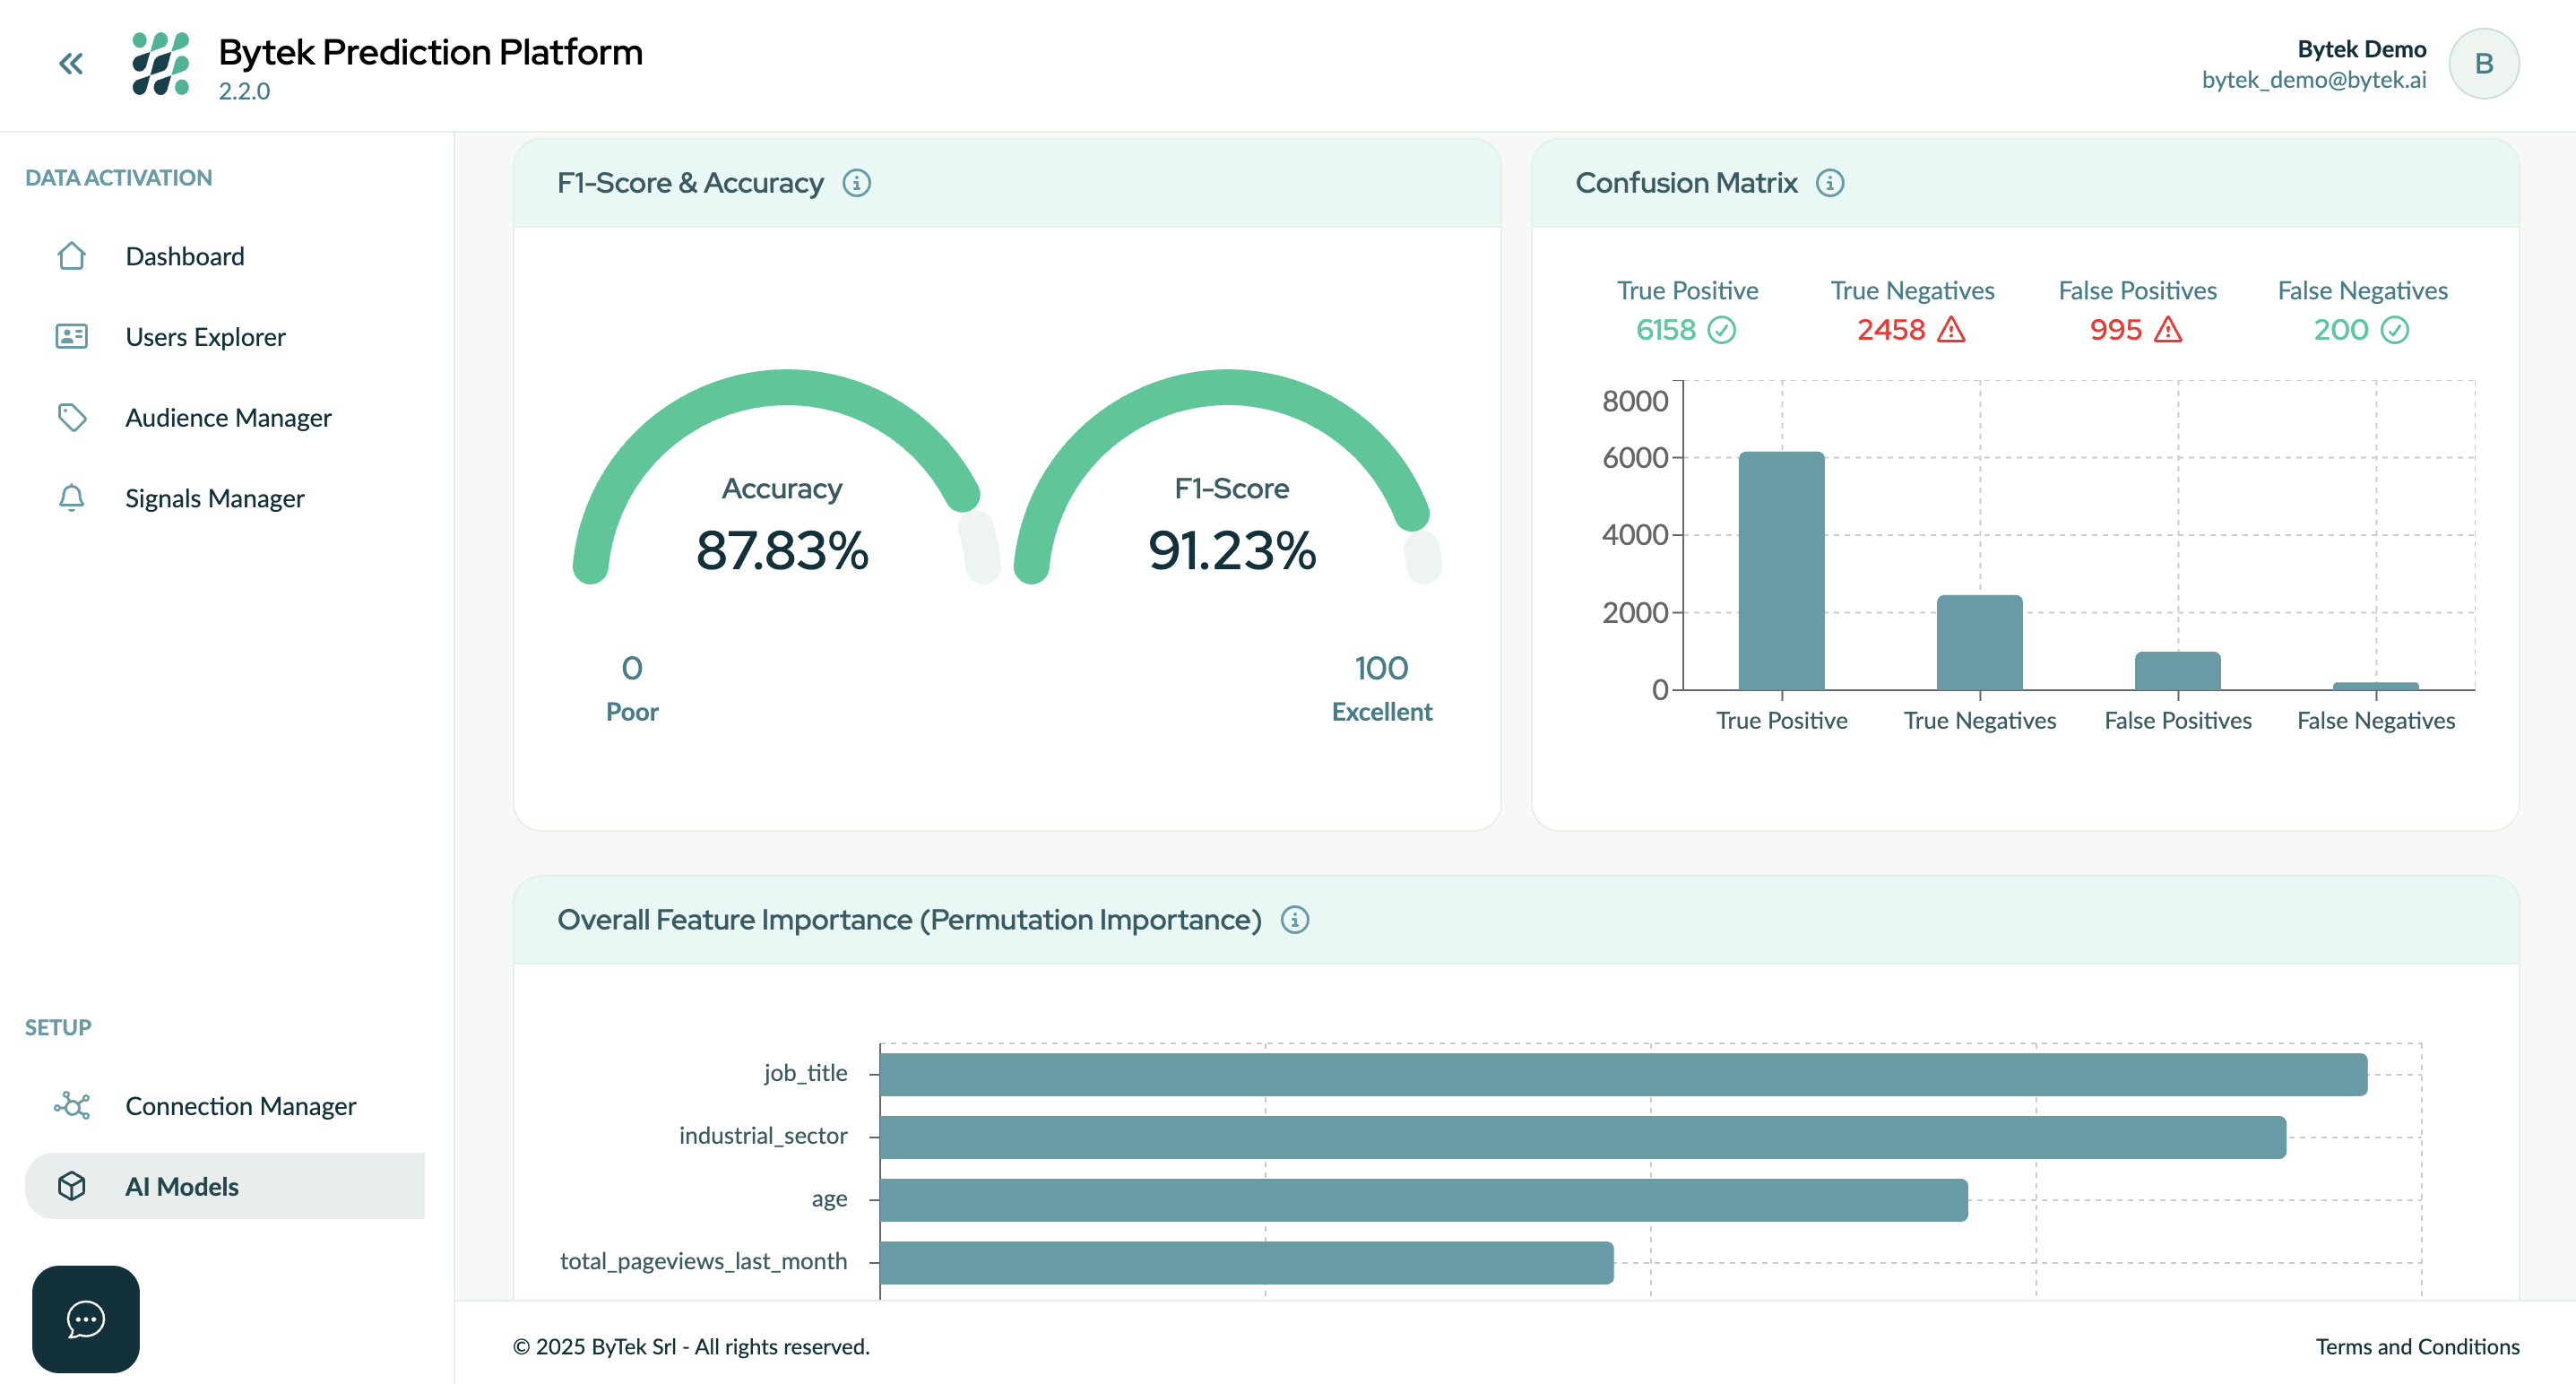Viewport: 2576px width, 1384px height.
Task: Select AI Models in the sidebar menu
Action: [x=181, y=1186]
